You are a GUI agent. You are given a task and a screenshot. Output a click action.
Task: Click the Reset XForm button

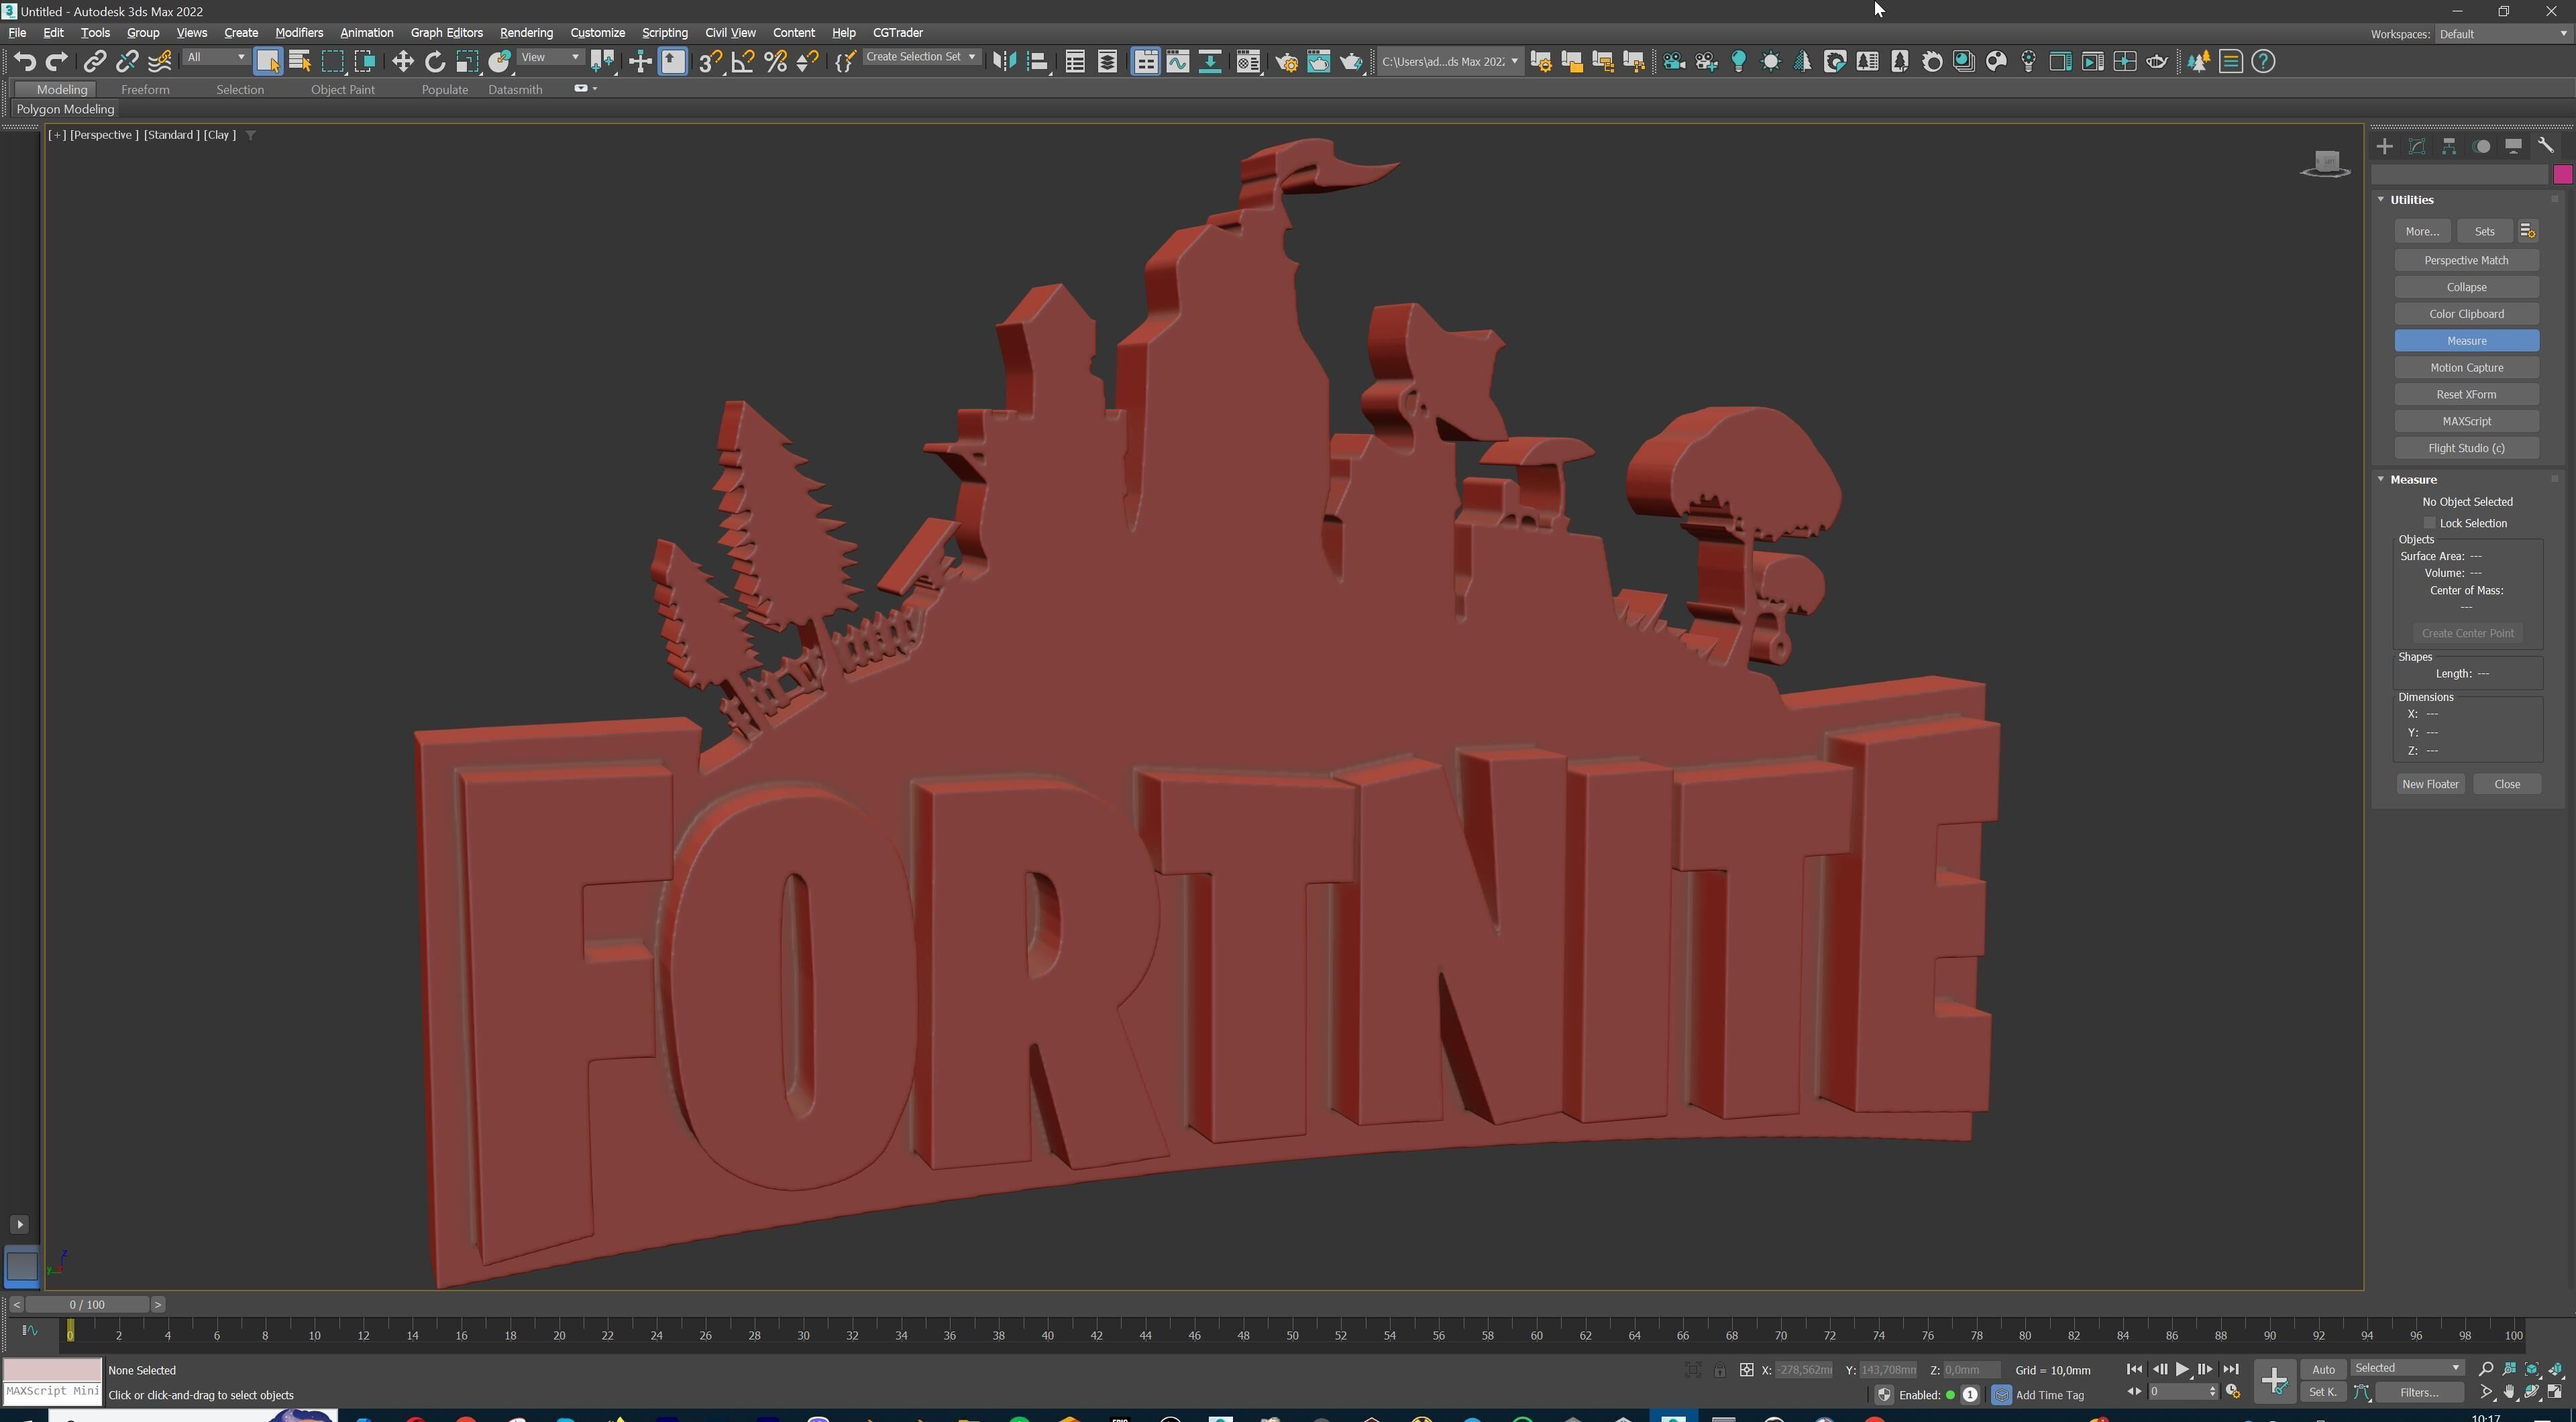click(2466, 394)
